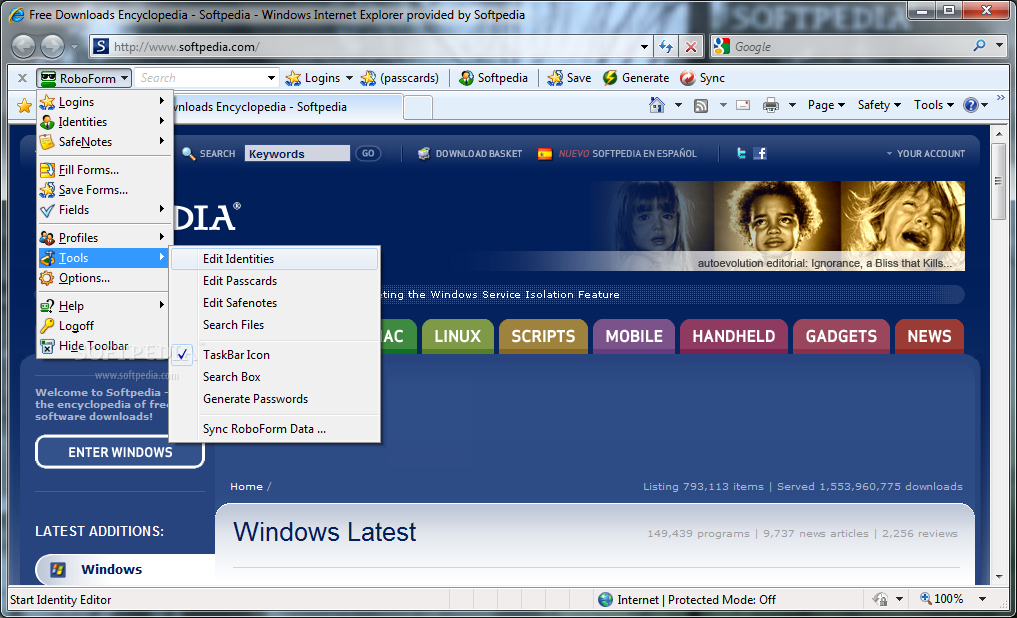Open the IE Tools command bar dropdown

coord(933,105)
